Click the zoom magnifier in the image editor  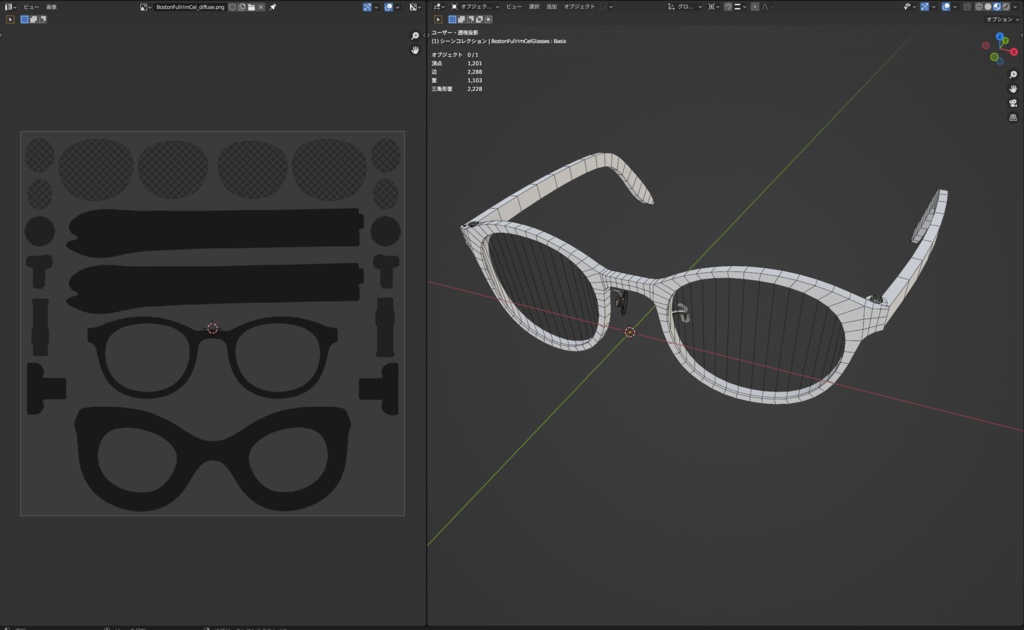(x=415, y=36)
